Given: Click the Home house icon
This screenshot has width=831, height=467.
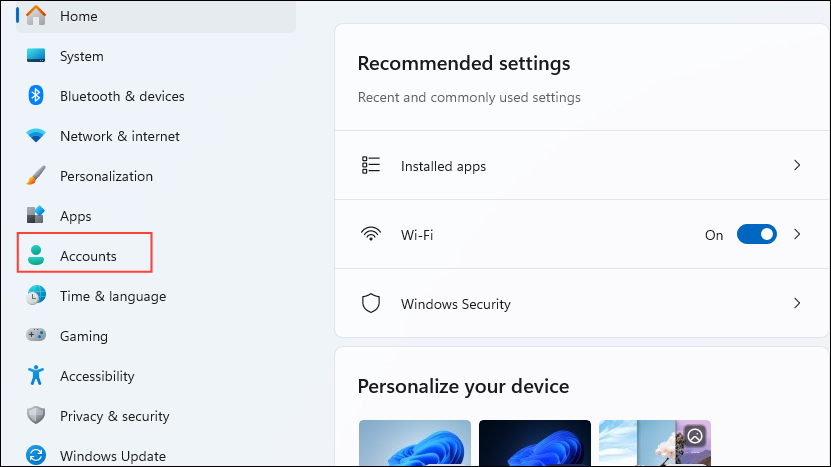Looking at the screenshot, I should pos(36,15).
